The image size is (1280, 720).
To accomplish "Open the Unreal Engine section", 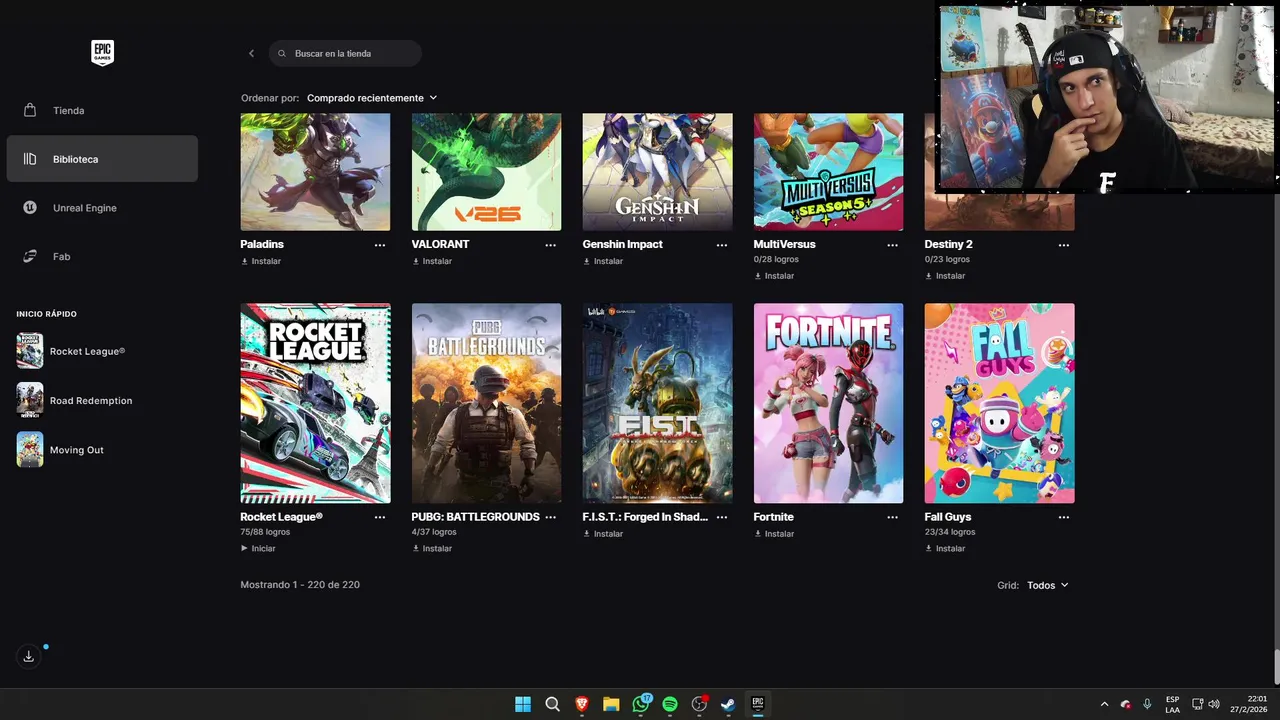I will click(x=102, y=208).
